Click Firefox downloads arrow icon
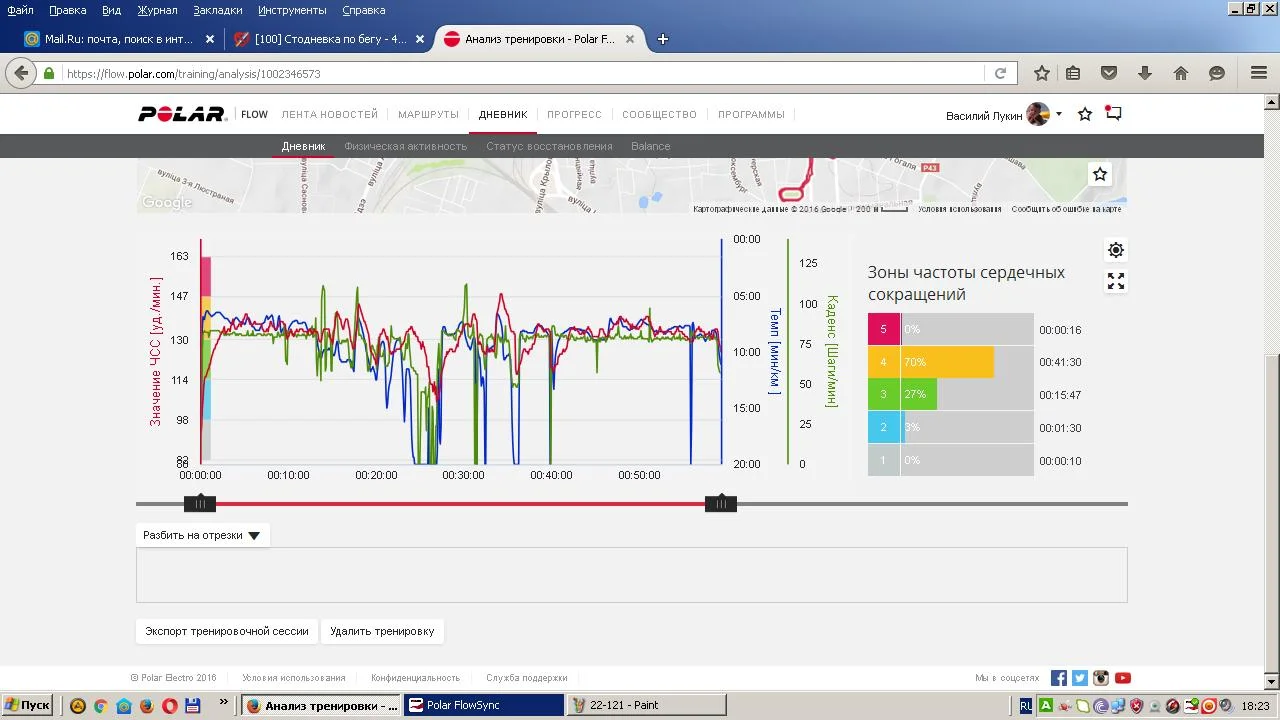Viewport: 1280px width, 720px height. [1145, 73]
